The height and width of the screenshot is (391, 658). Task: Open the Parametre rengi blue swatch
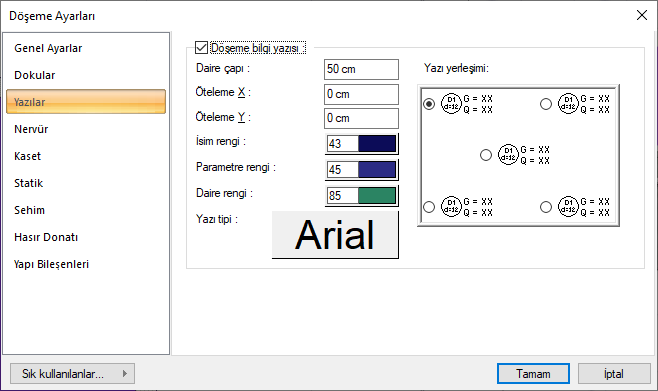click(x=377, y=169)
